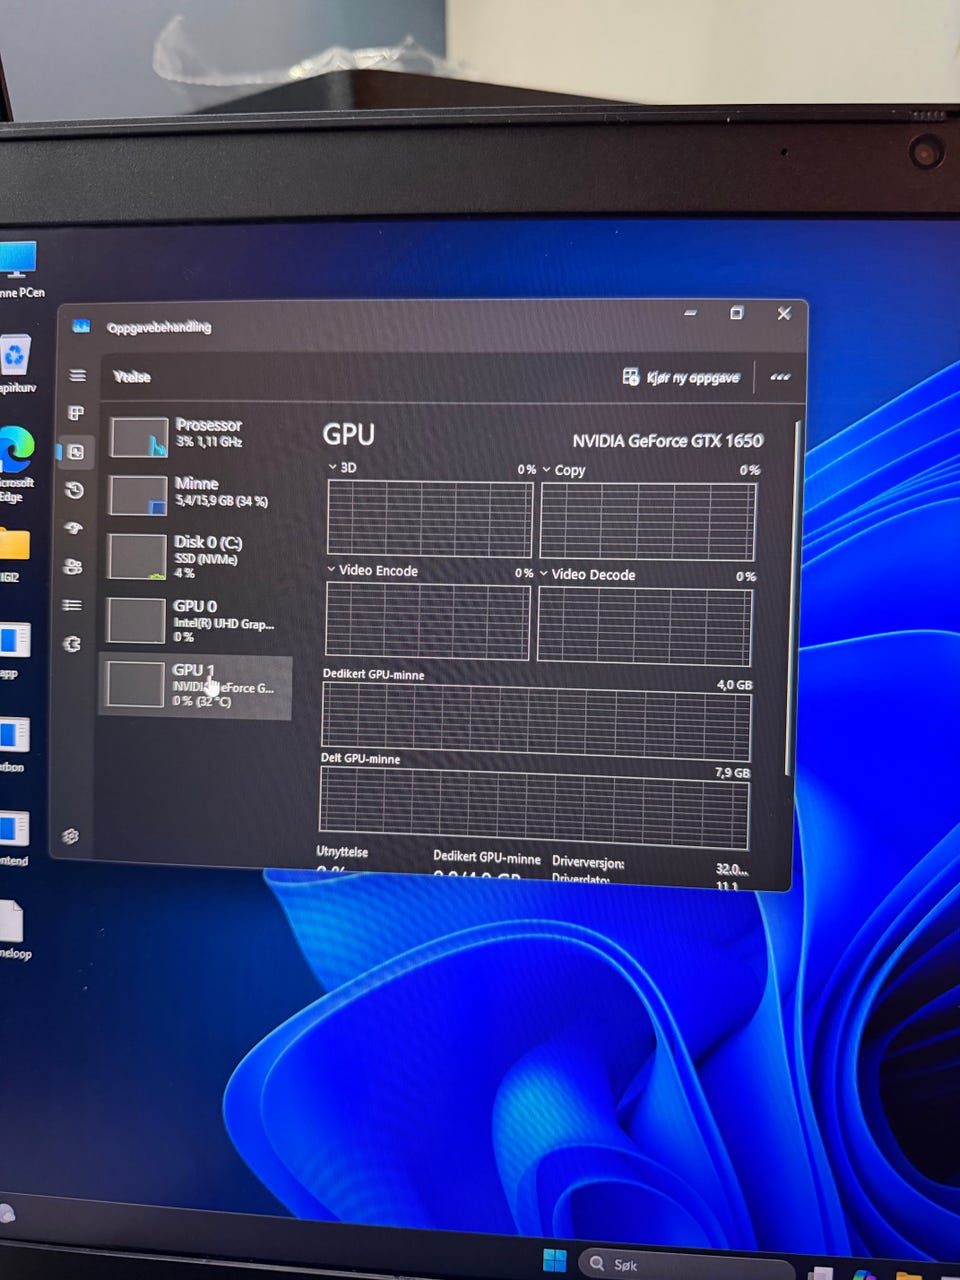Click the Task Manager app icon in title bar
The image size is (960, 1280).
(x=81, y=326)
